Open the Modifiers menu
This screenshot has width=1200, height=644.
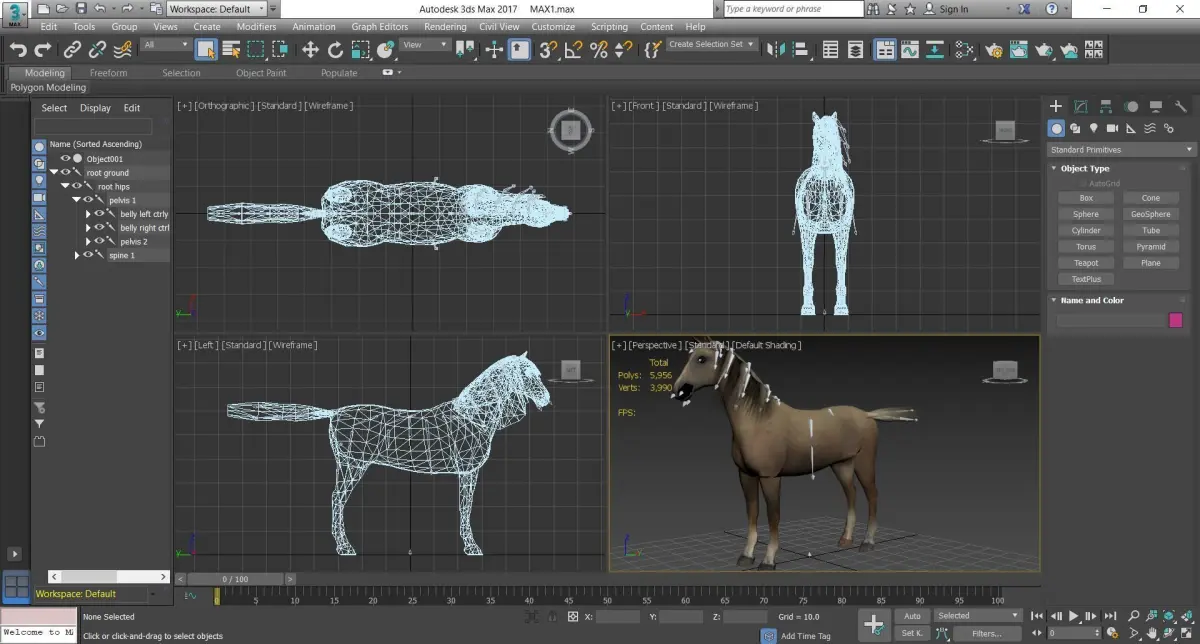point(257,27)
